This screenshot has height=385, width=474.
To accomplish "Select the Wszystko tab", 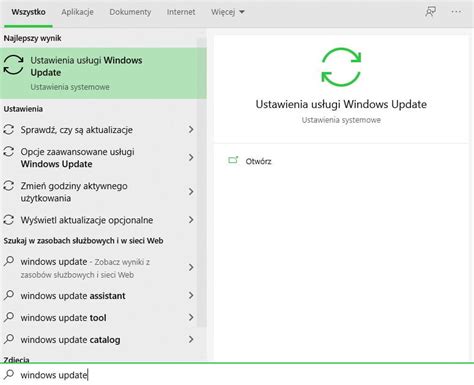I will 28,12.
